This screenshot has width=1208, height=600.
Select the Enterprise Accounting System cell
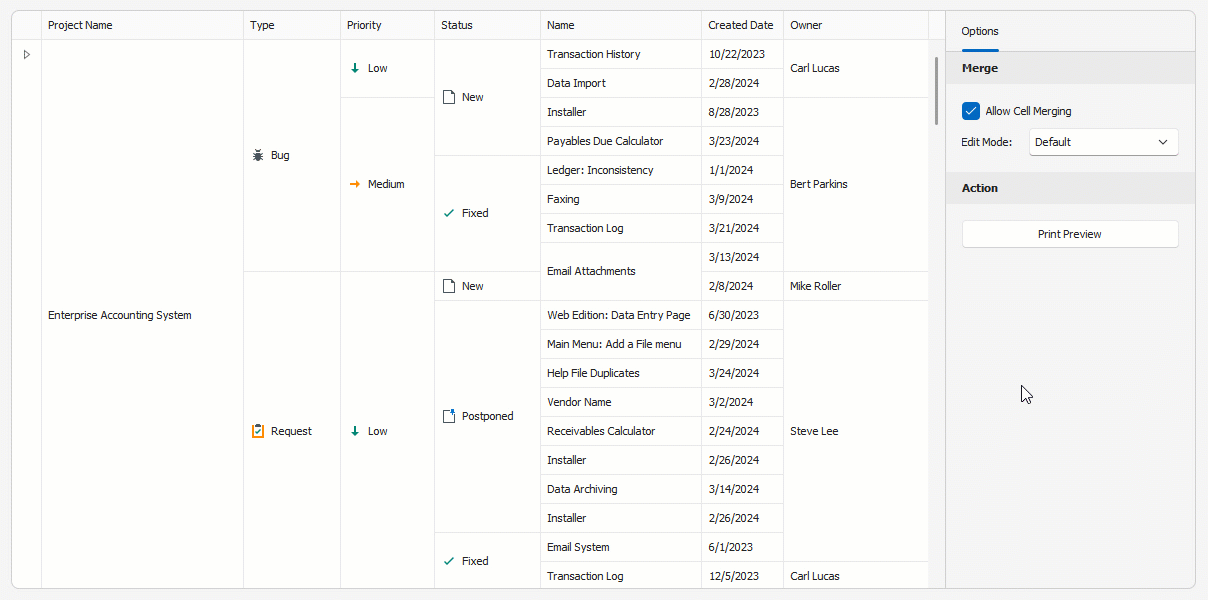142,315
